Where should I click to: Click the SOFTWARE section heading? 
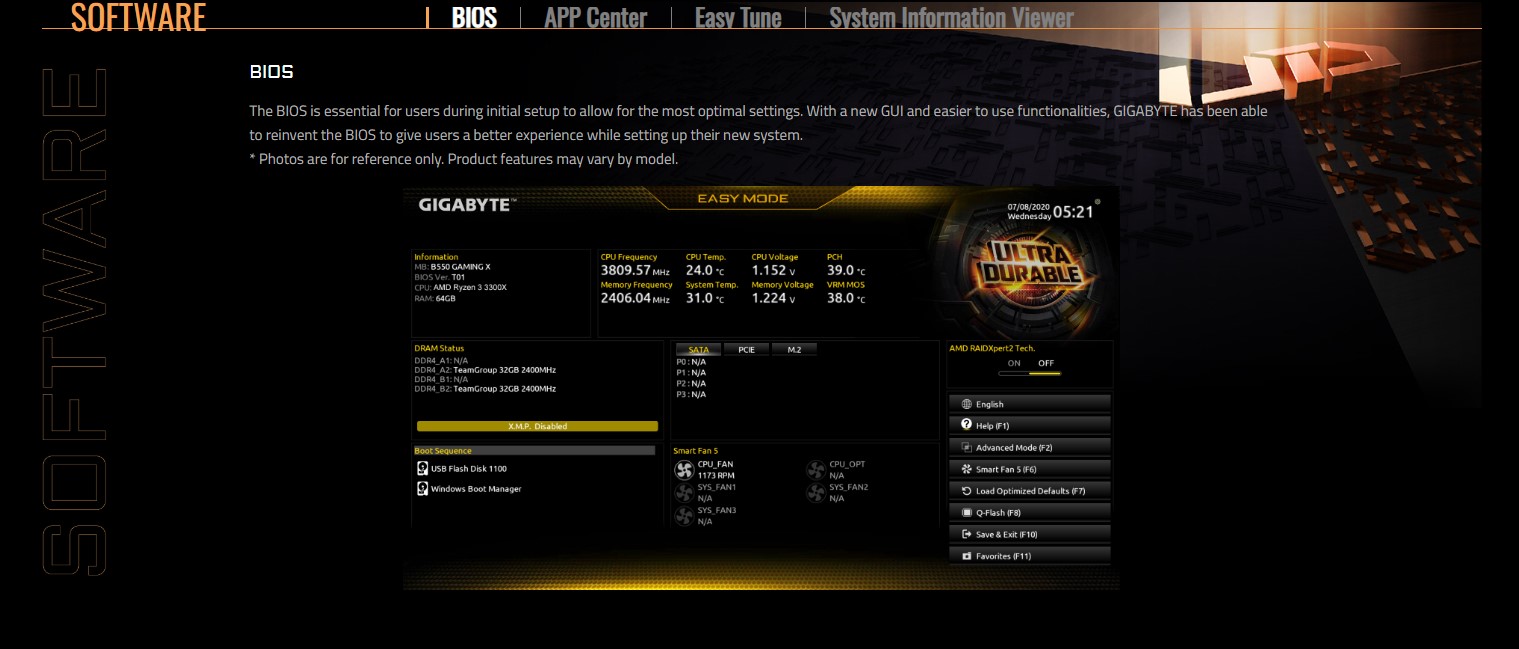[138, 17]
